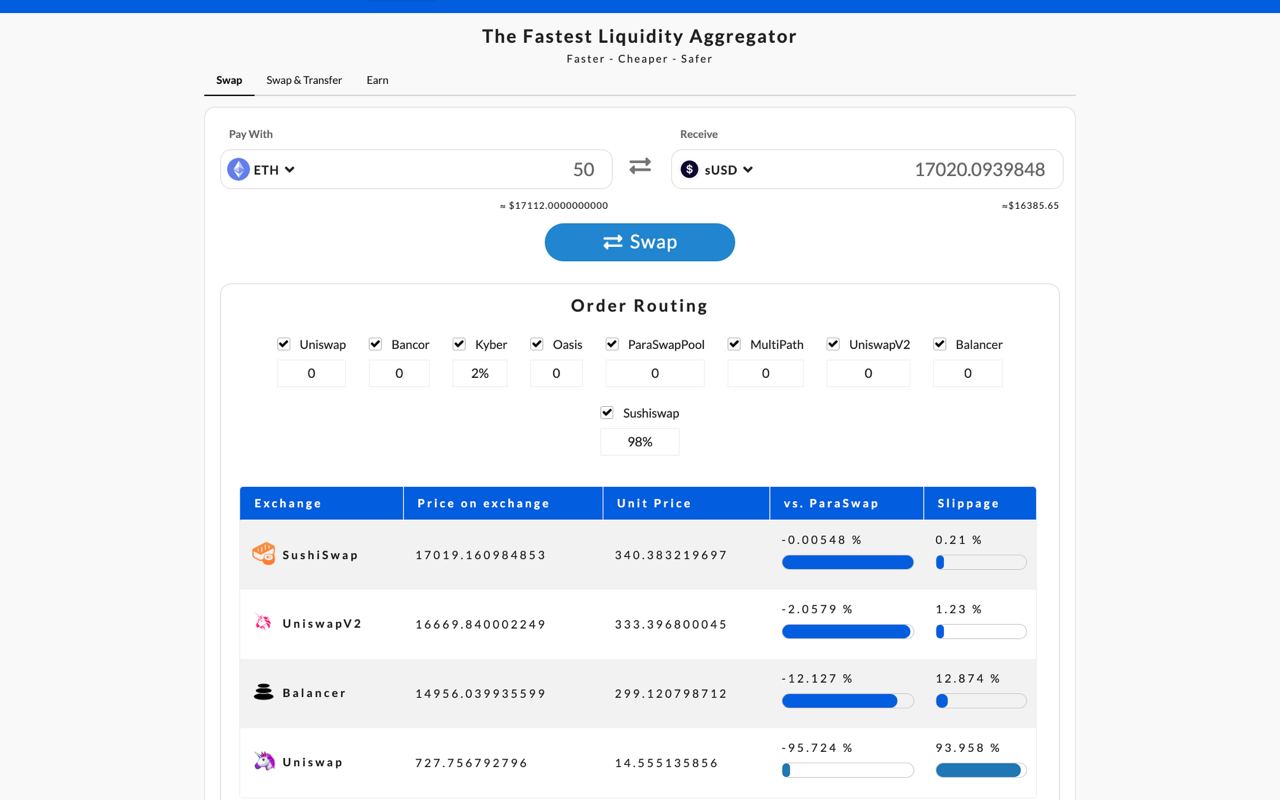The height and width of the screenshot is (800, 1280).
Task: Open the sUSD receive token dropdown
Action: 717,170
